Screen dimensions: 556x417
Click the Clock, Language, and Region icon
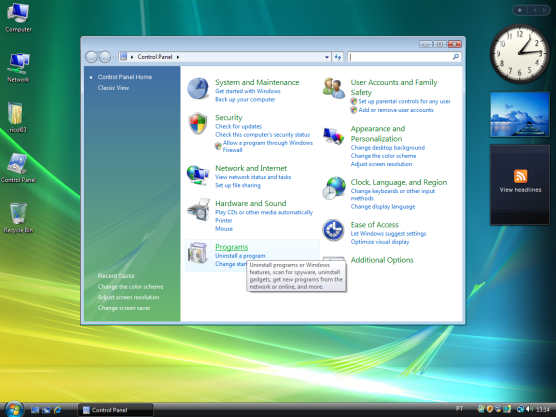(x=334, y=188)
